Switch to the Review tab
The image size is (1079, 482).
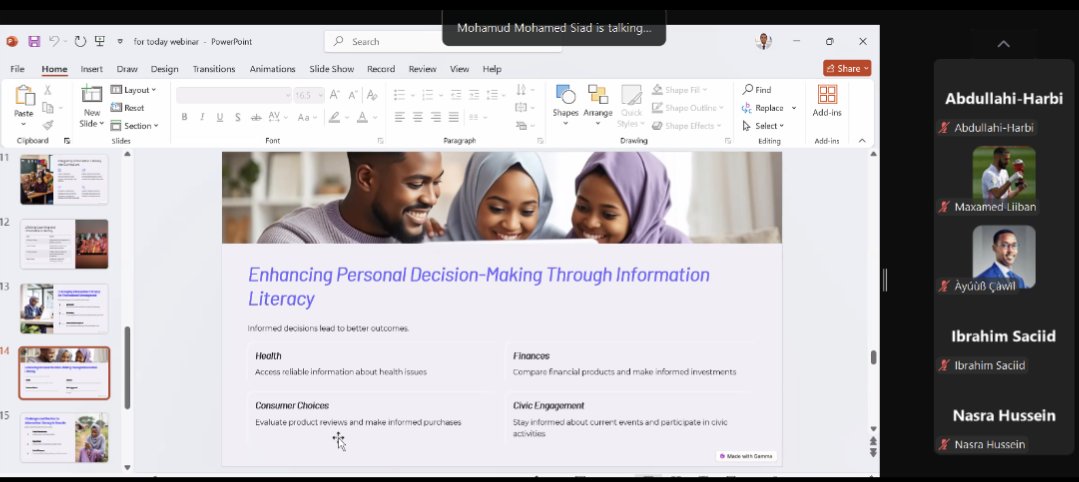(x=423, y=69)
